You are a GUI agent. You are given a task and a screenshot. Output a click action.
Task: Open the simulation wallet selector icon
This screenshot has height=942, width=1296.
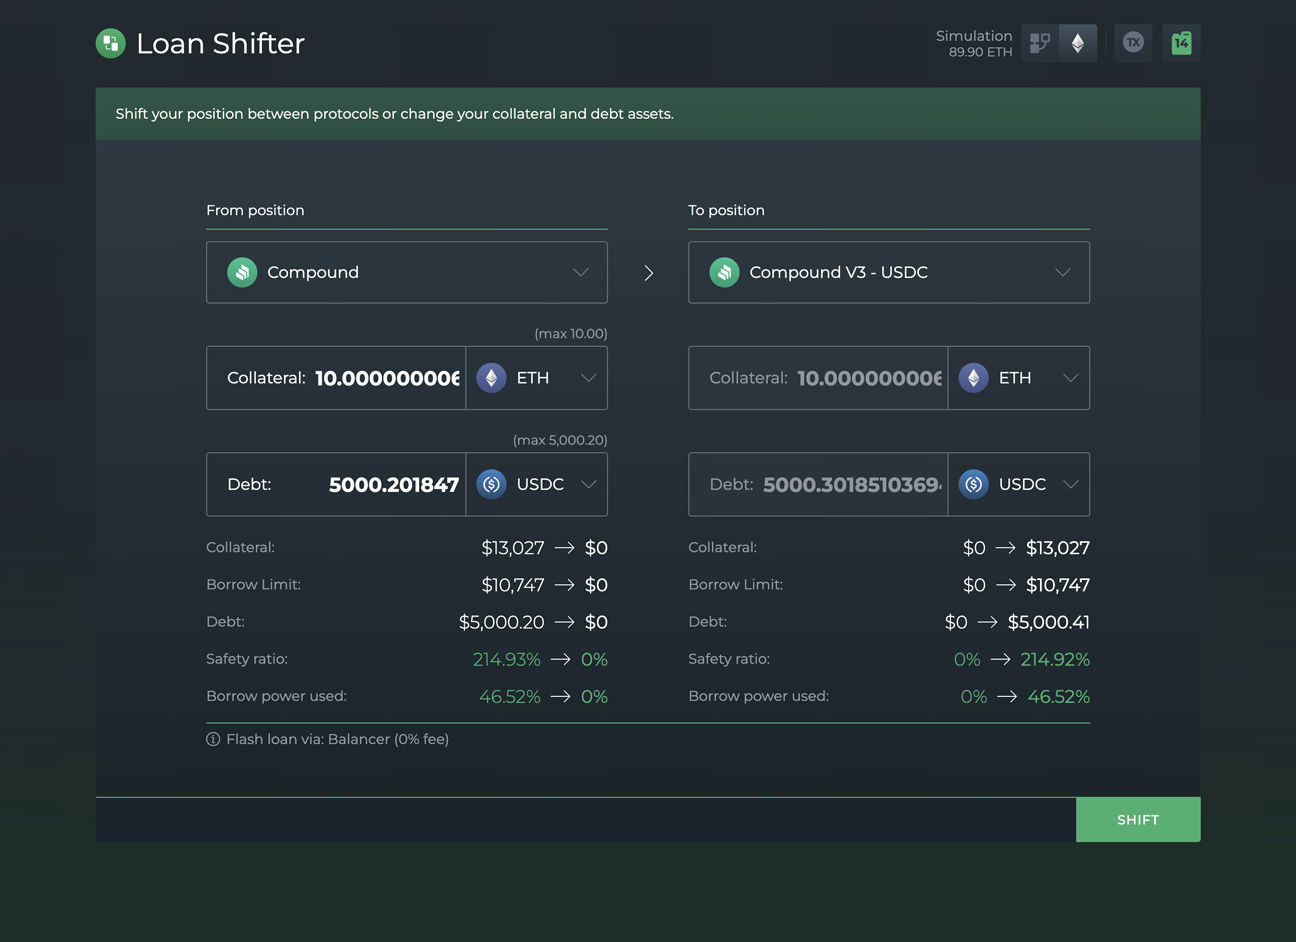(x=1040, y=43)
